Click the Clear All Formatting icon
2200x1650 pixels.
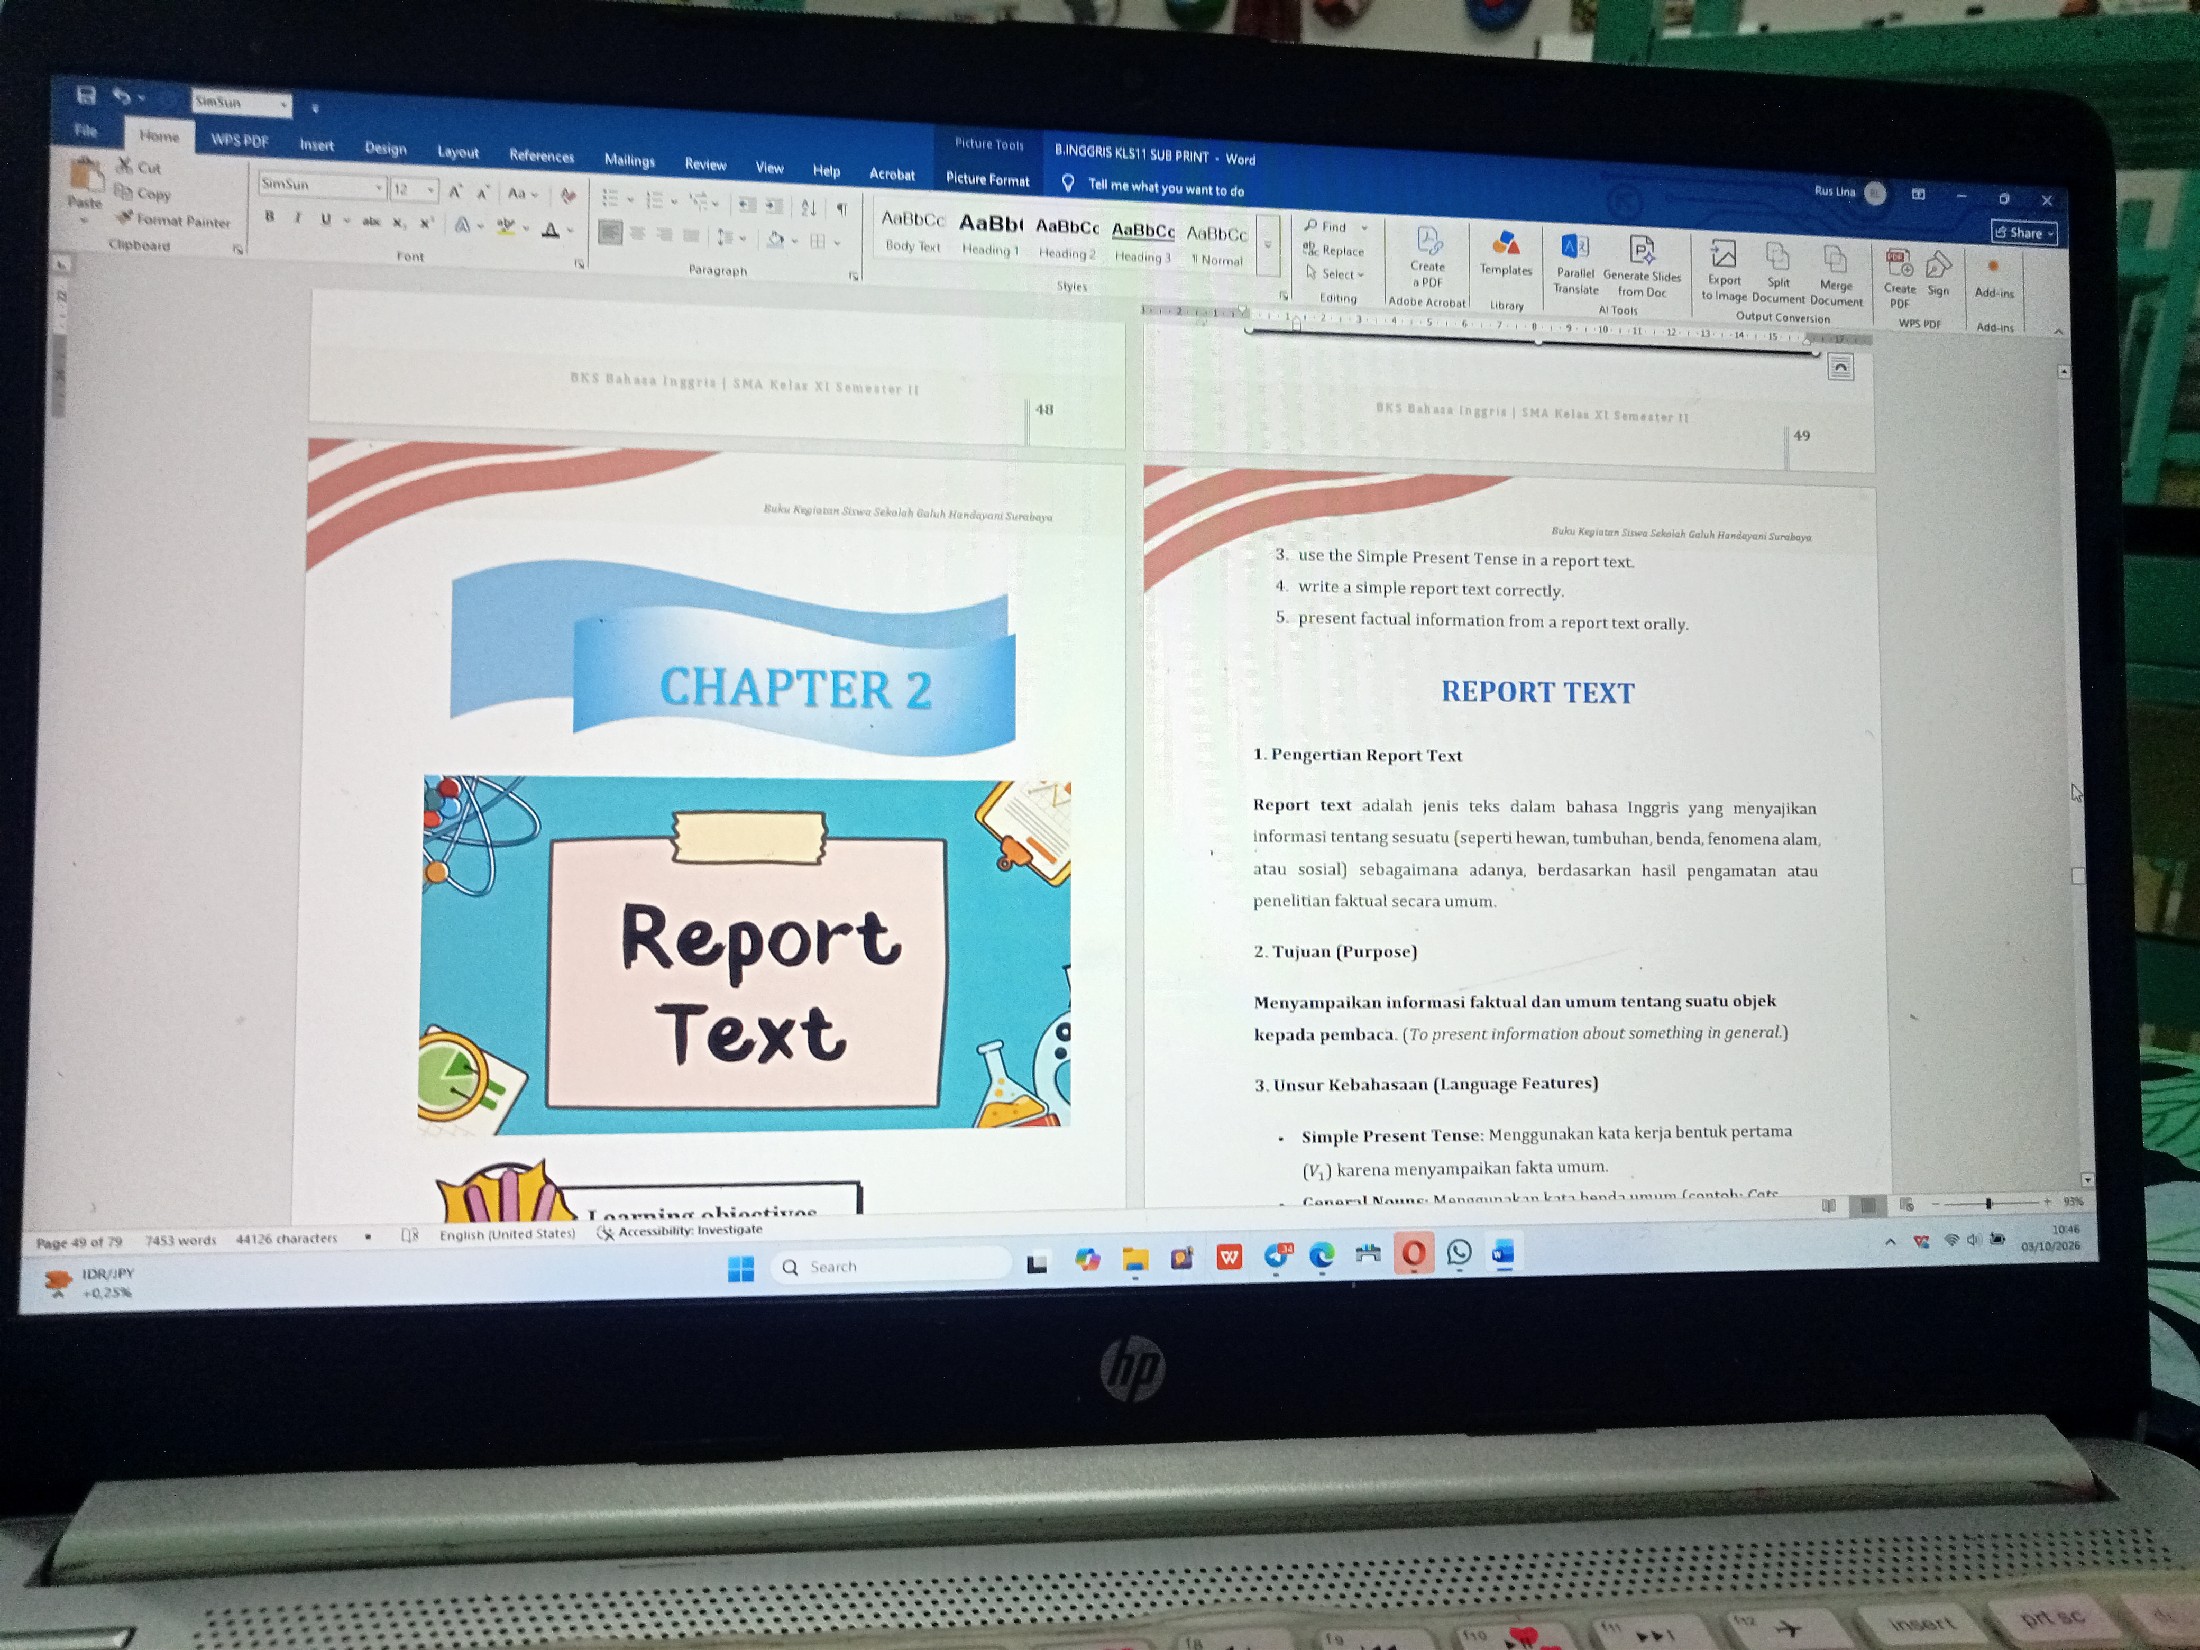click(568, 195)
